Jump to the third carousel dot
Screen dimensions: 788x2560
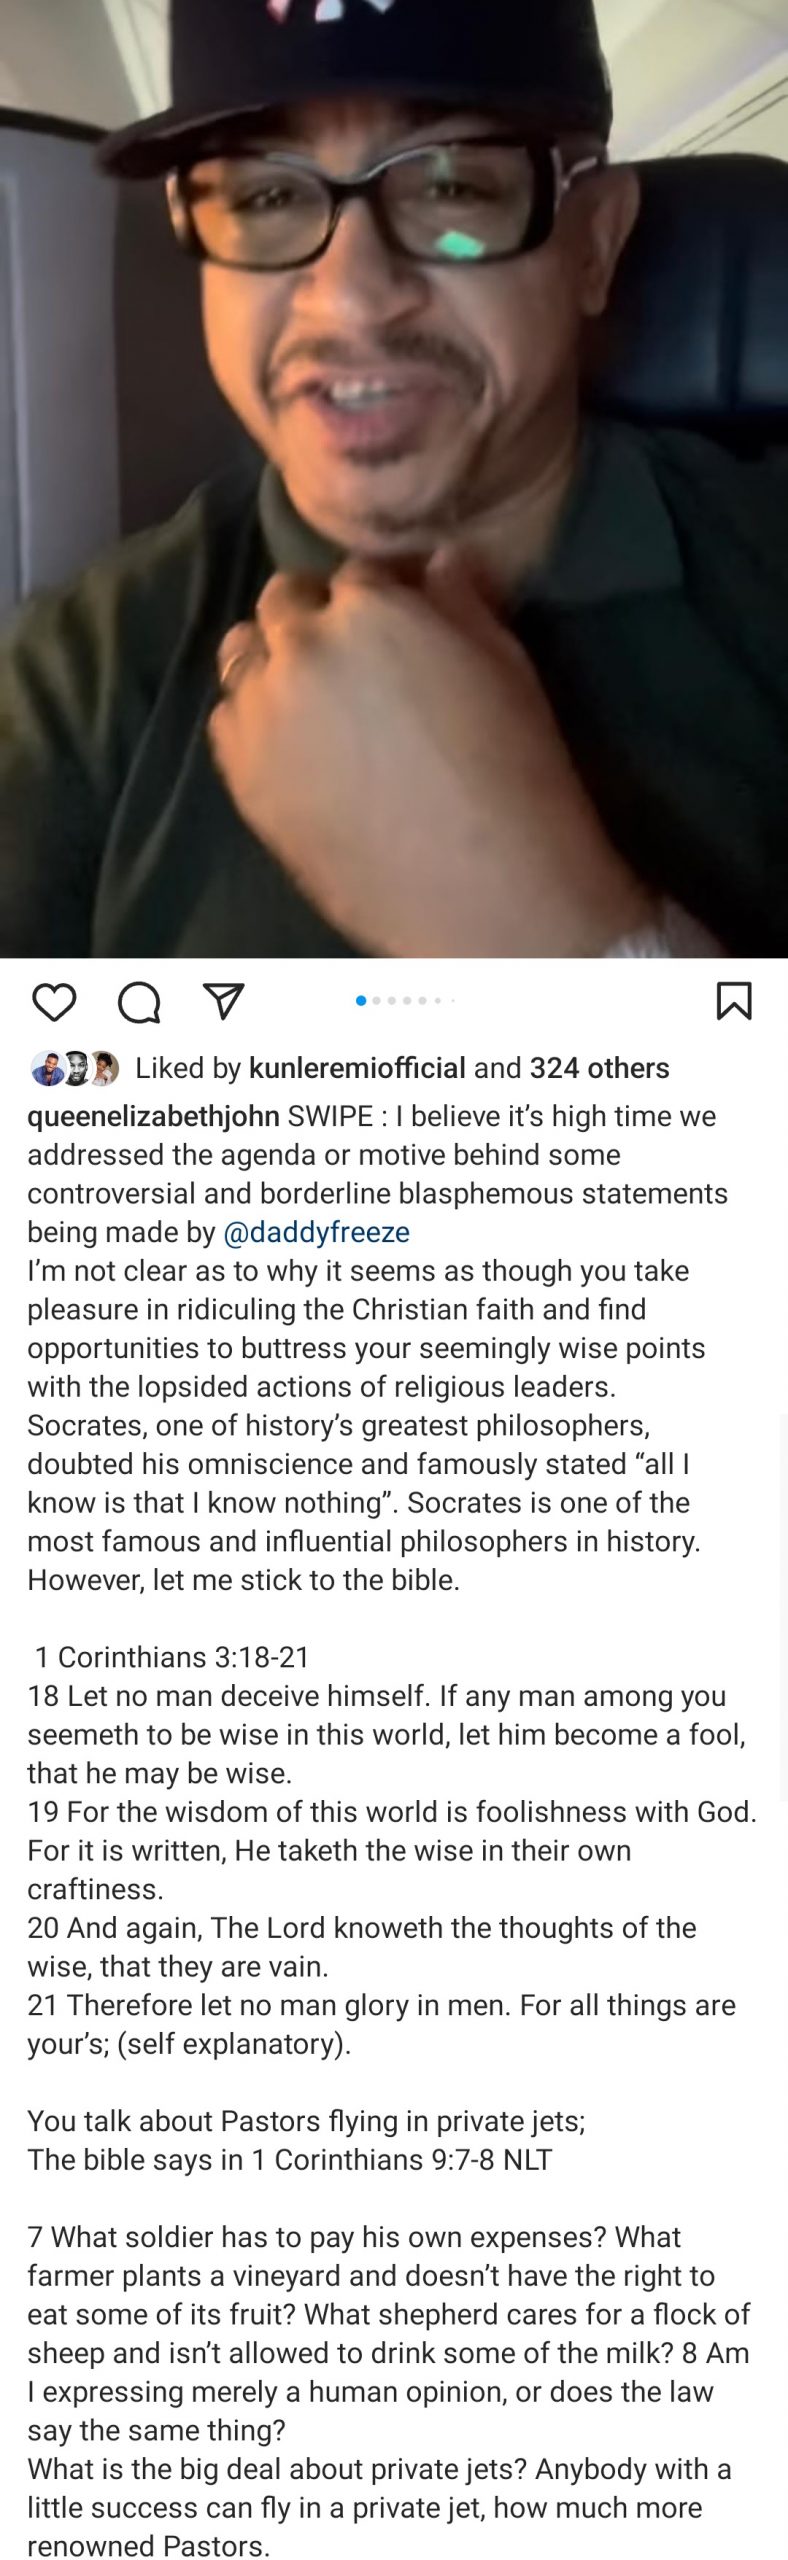pyautogui.click(x=392, y=1000)
